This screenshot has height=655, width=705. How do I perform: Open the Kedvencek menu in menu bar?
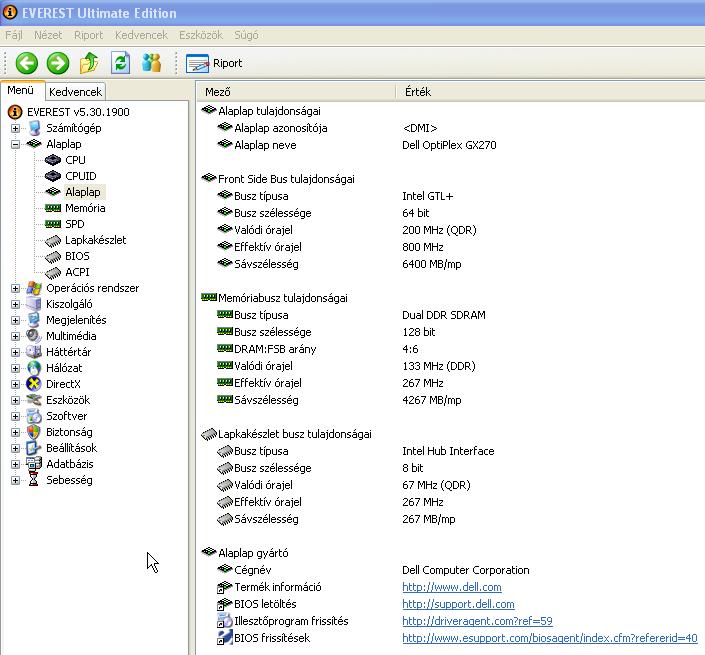(x=141, y=35)
